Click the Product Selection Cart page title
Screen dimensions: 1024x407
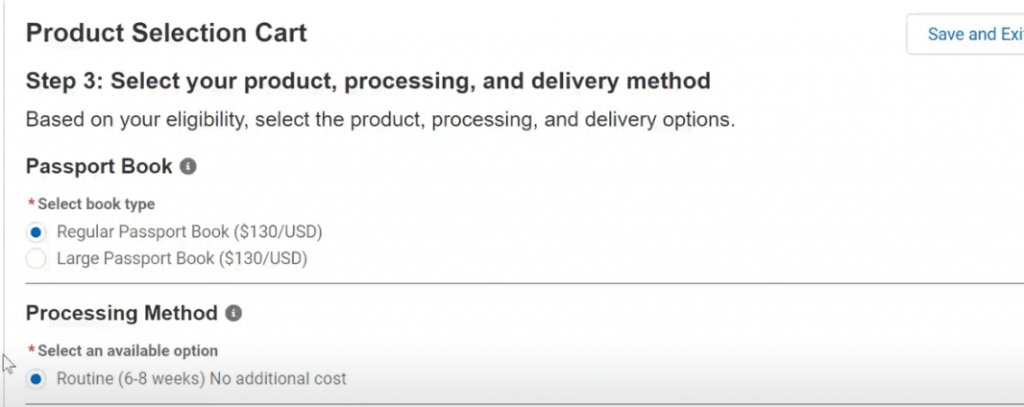[x=166, y=33]
